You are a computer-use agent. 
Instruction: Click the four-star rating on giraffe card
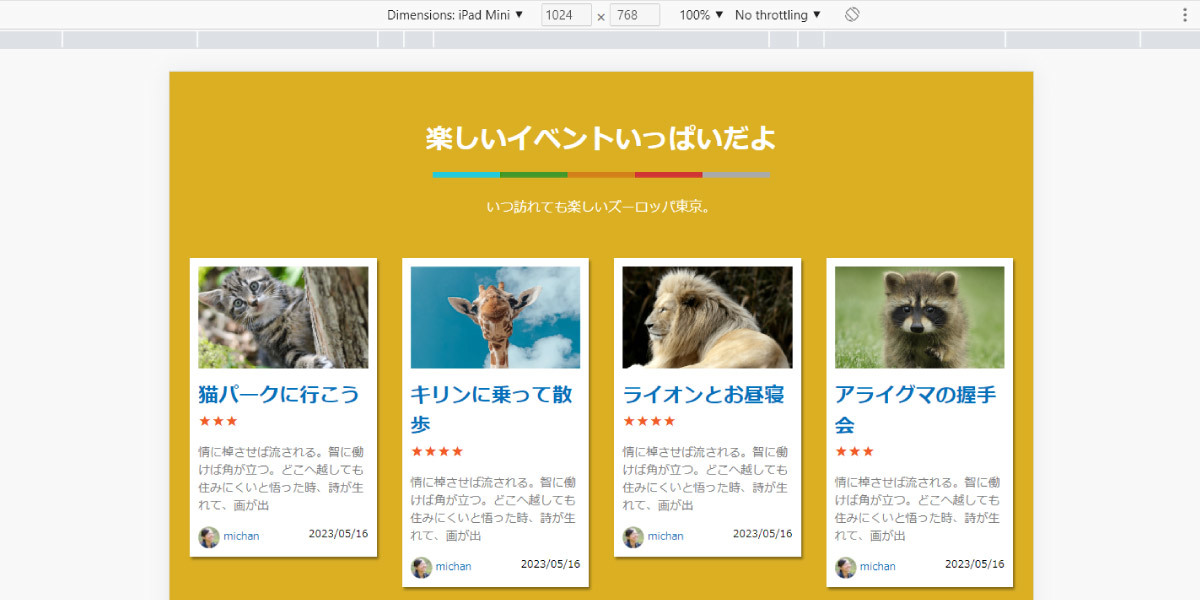(x=437, y=452)
